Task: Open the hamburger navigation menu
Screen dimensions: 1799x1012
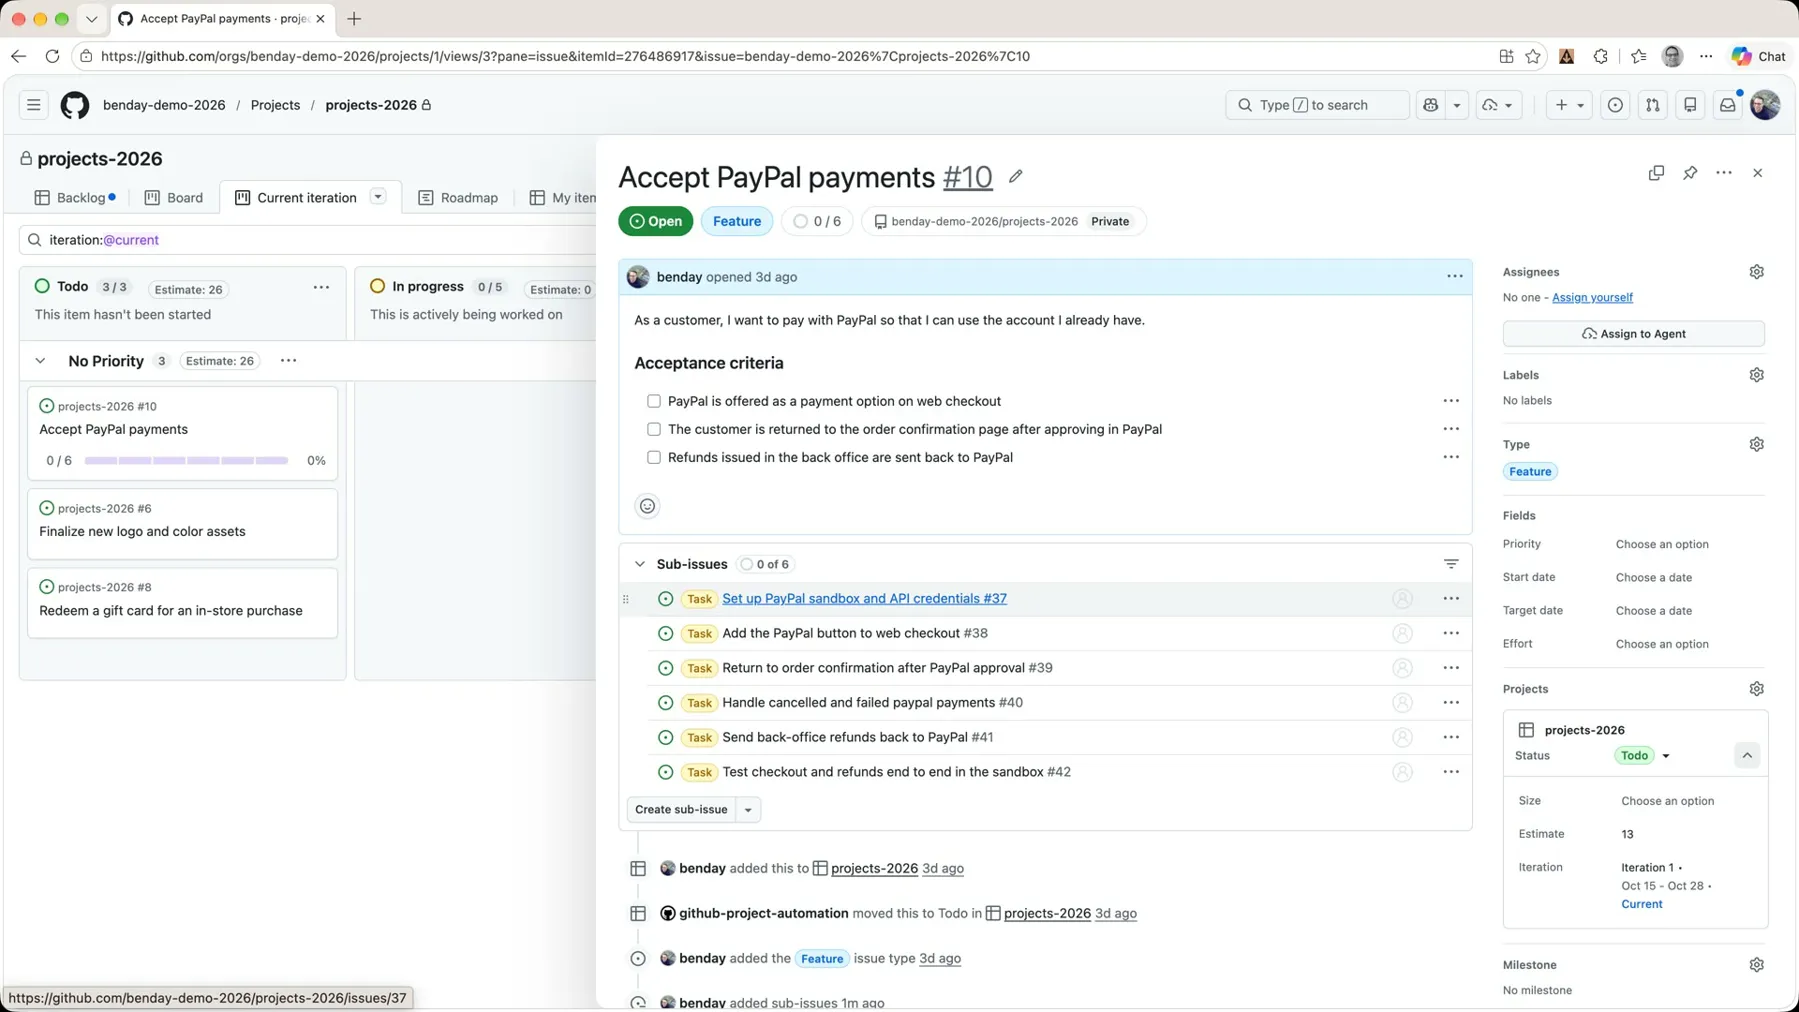Action: pyautogui.click(x=33, y=105)
